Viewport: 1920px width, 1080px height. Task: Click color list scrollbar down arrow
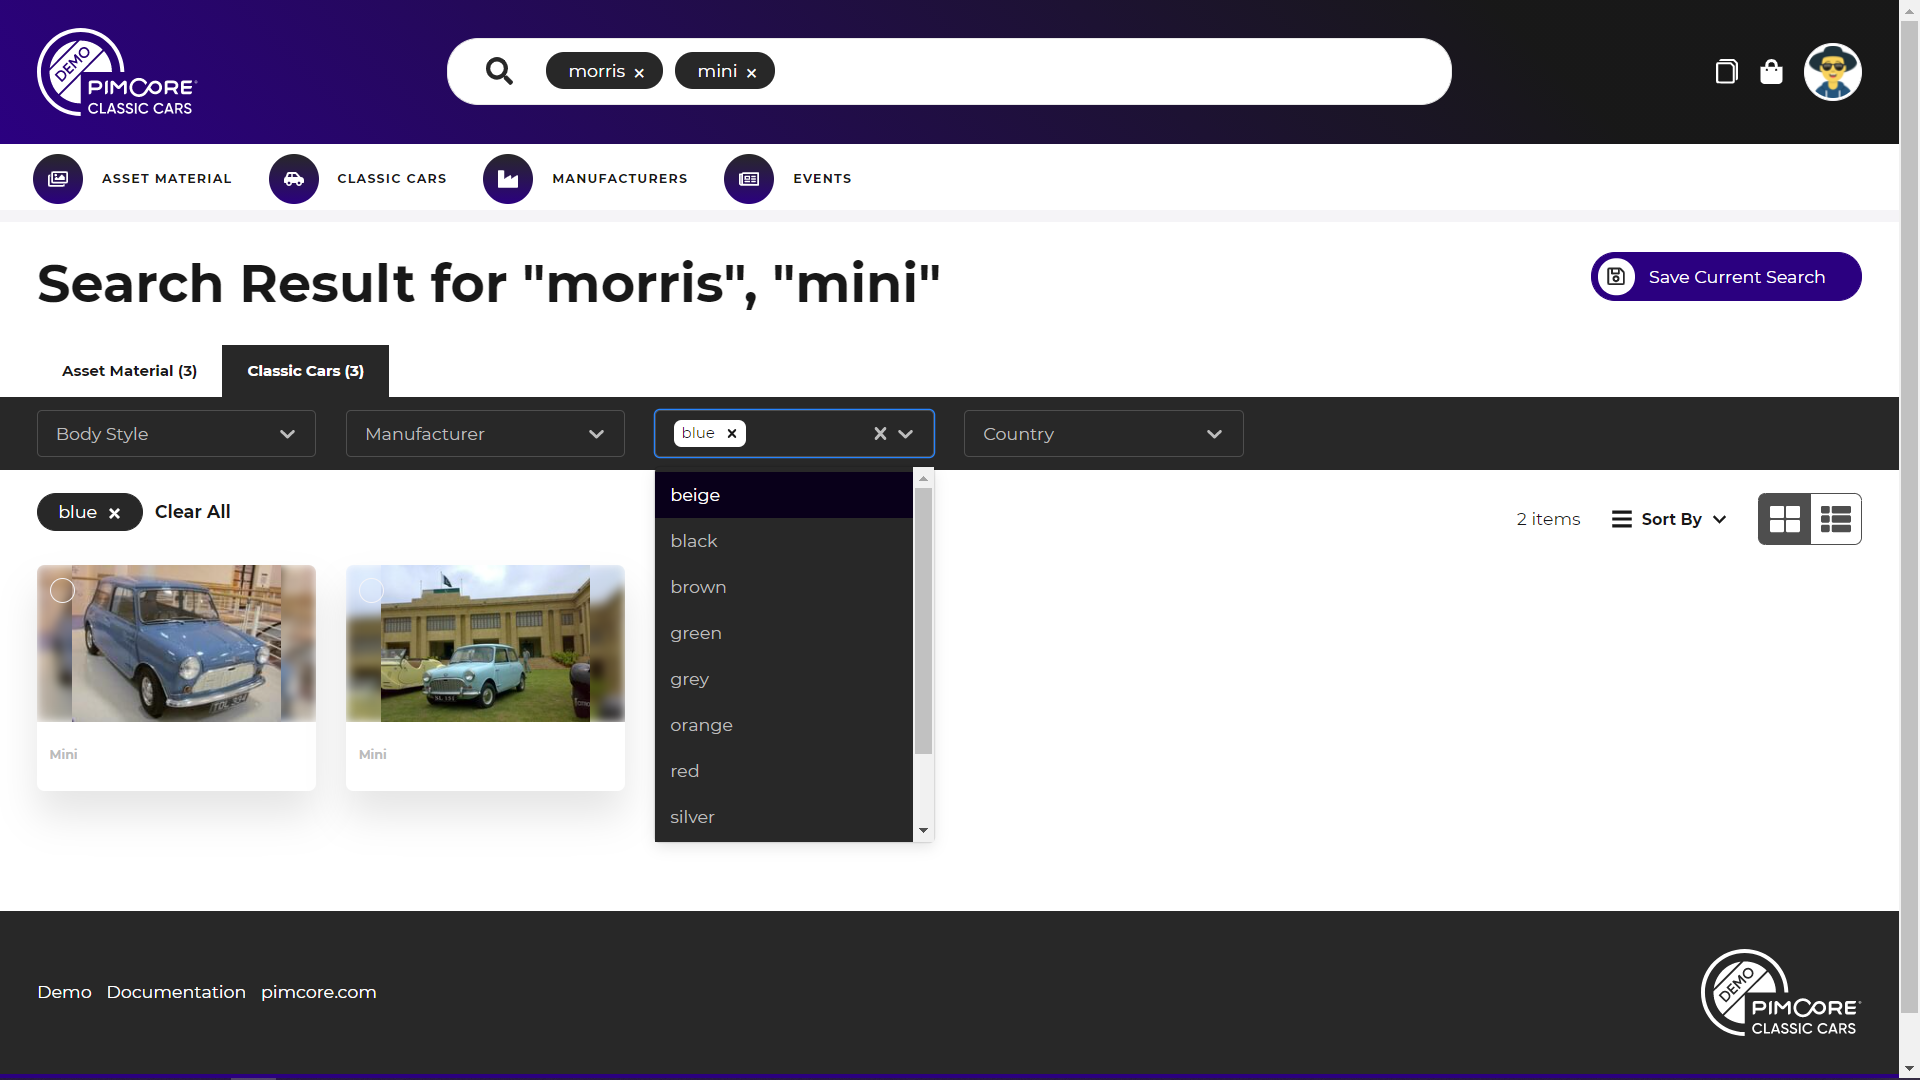click(x=923, y=831)
